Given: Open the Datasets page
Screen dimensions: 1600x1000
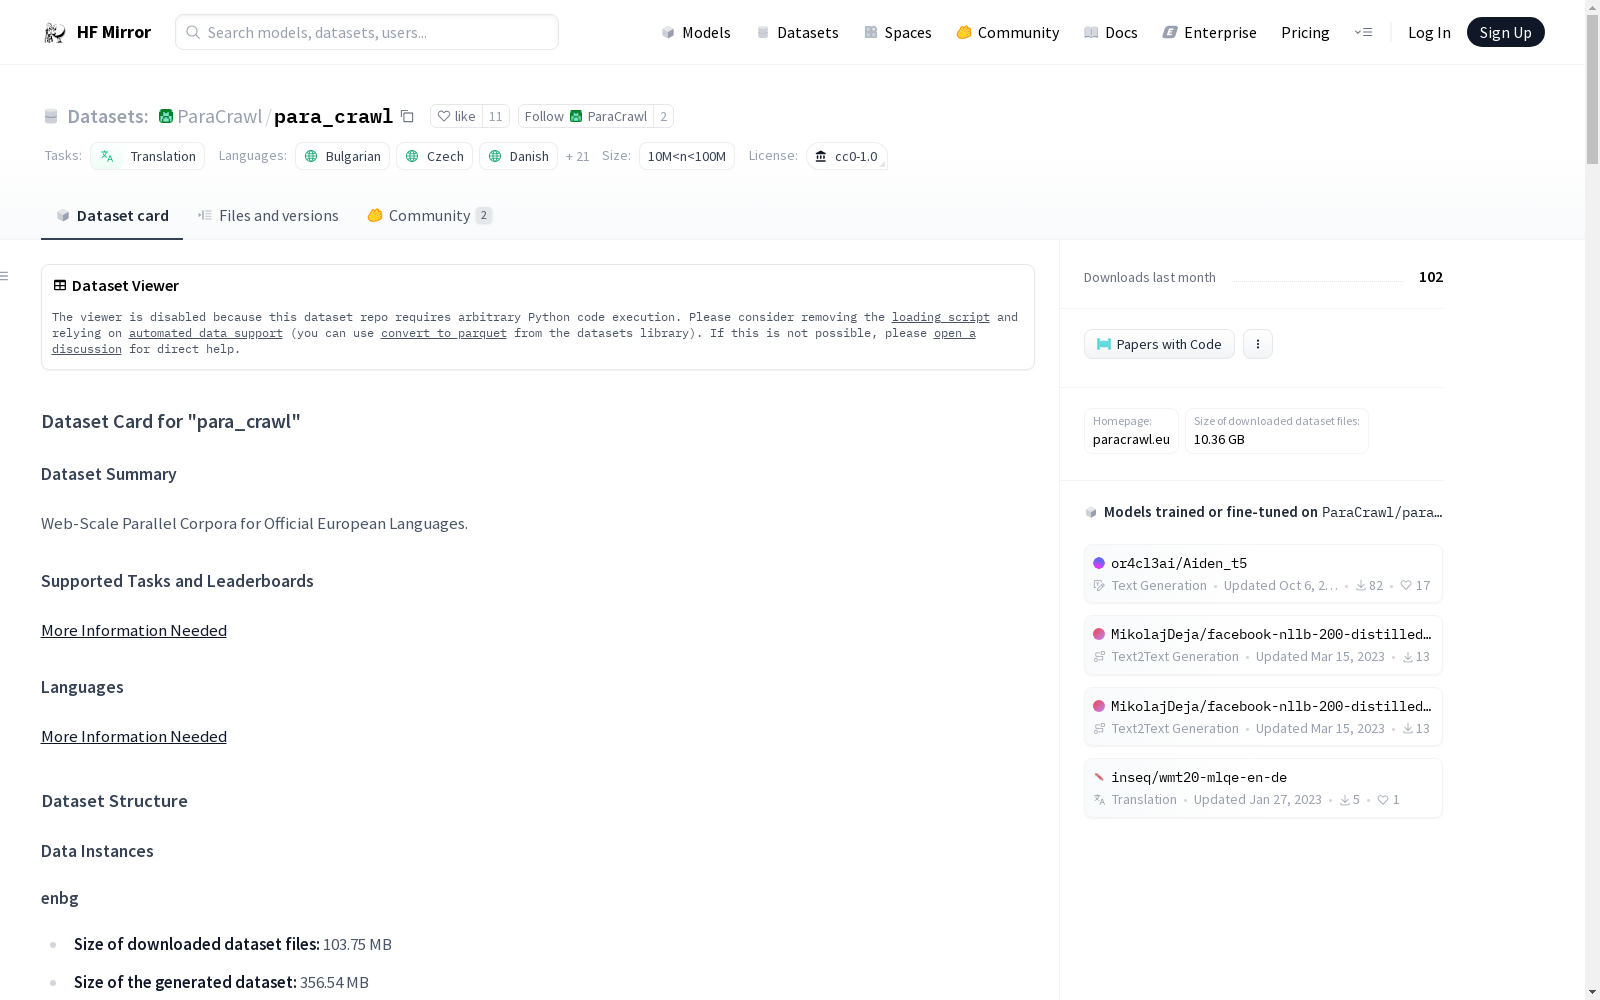Looking at the screenshot, I should (x=797, y=32).
